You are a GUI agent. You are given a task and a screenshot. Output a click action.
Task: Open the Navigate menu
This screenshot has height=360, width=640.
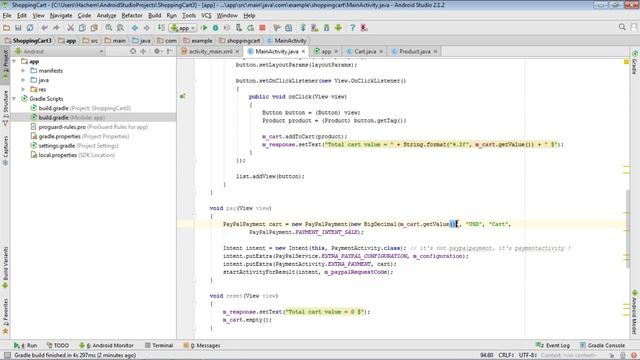coord(61,16)
